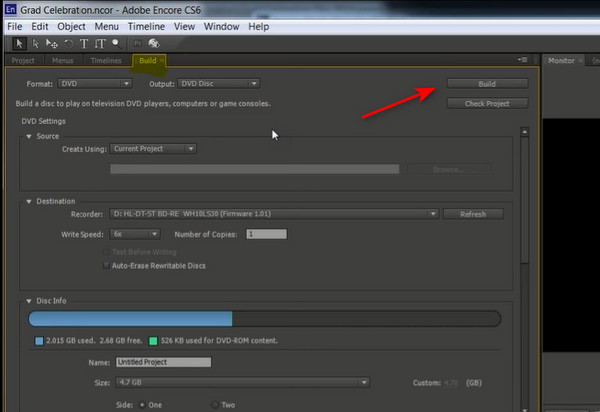Click the green DVD-ROM content swatch

coord(153,341)
